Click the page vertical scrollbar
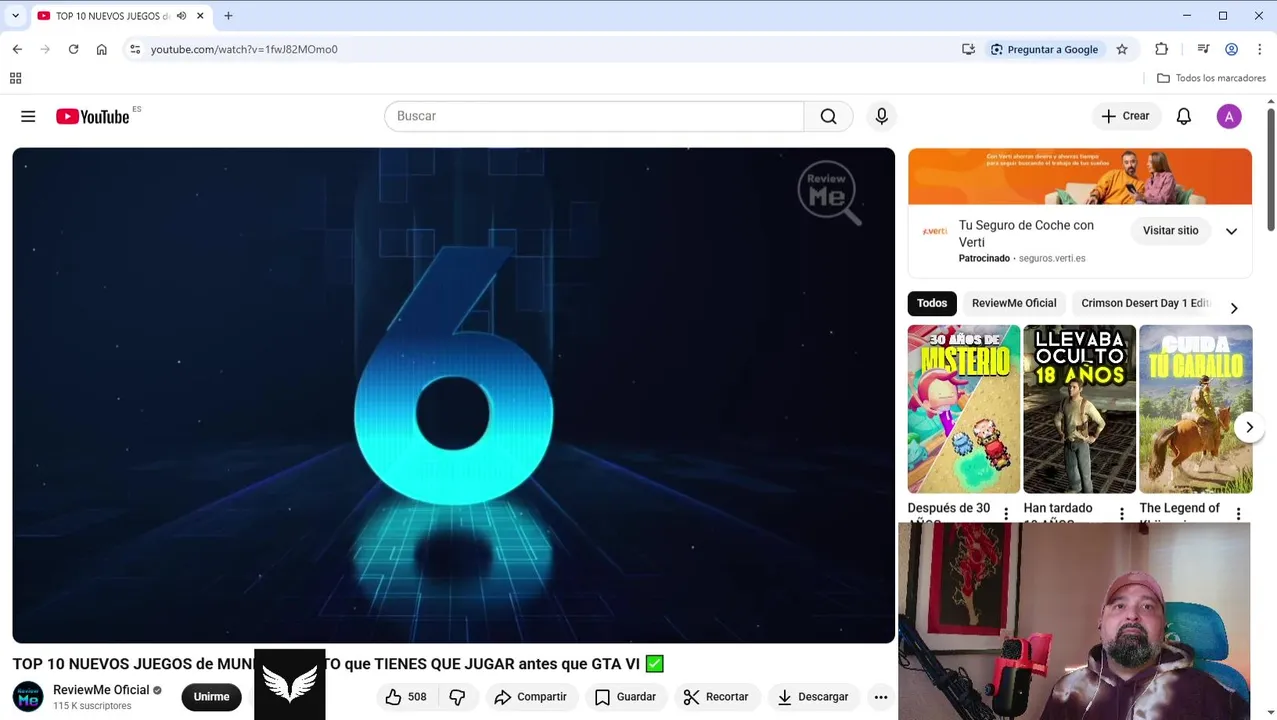The width and height of the screenshot is (1277, 720). click(1271, 170)
